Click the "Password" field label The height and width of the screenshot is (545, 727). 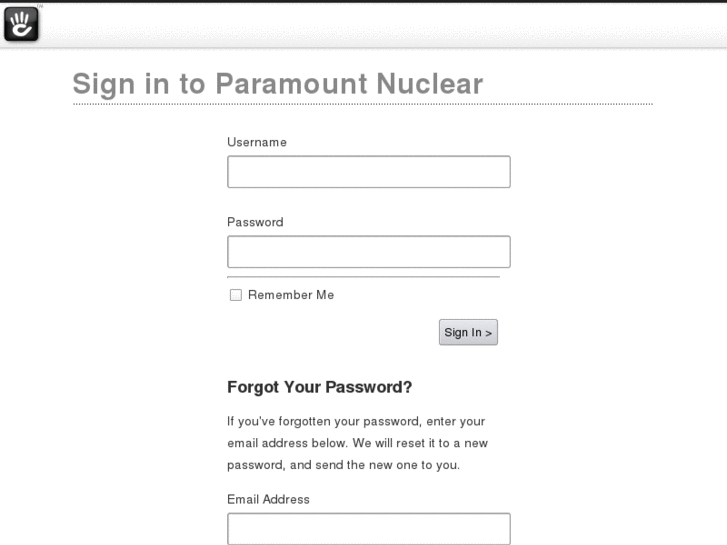pyautogui.click(x=255, y=222)
